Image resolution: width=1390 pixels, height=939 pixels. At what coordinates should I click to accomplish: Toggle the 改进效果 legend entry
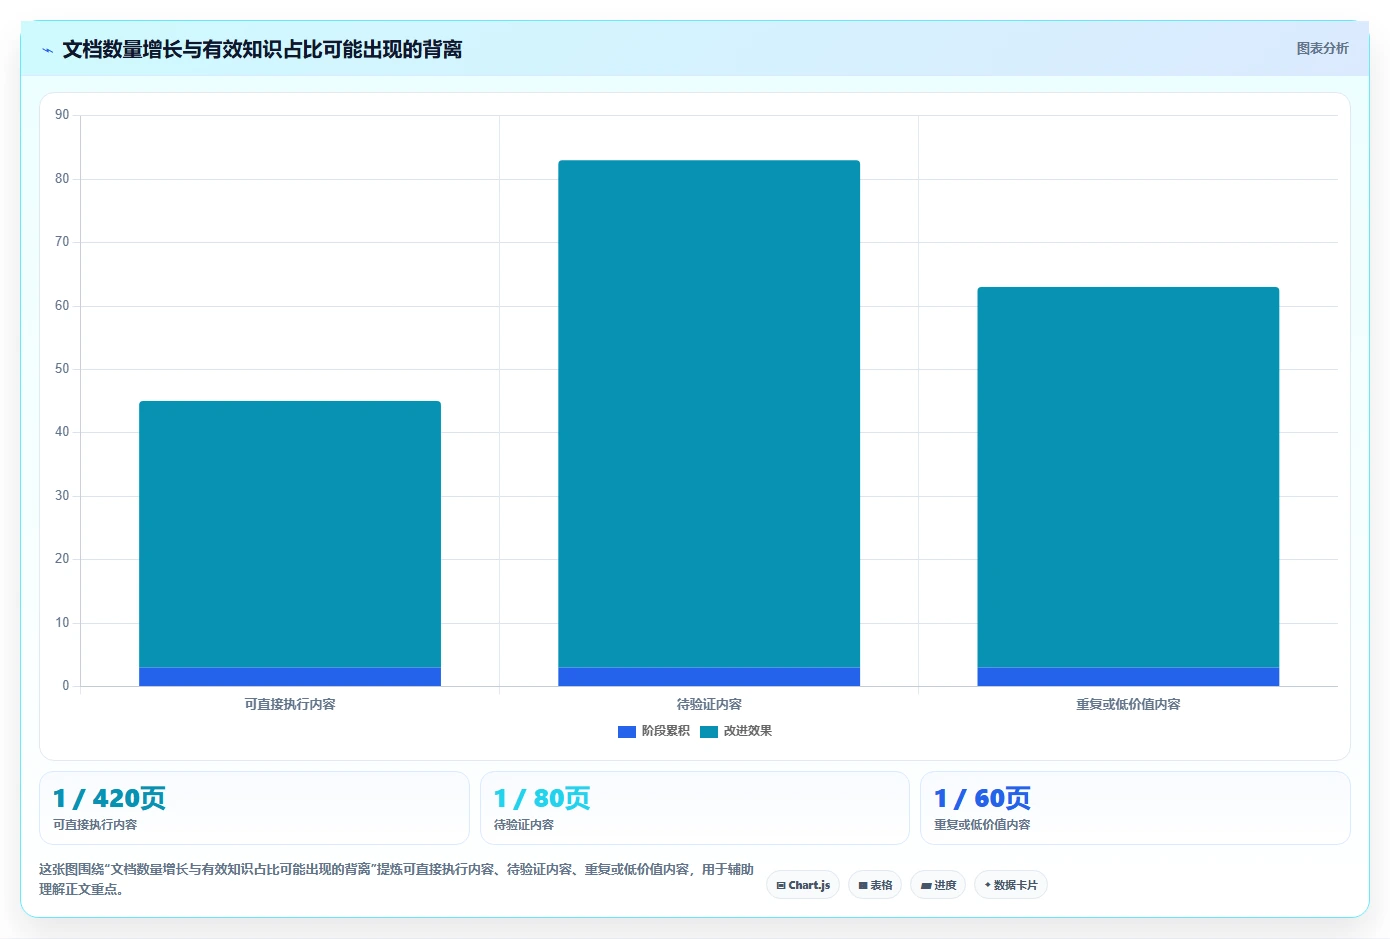click(x=736, y=731)
